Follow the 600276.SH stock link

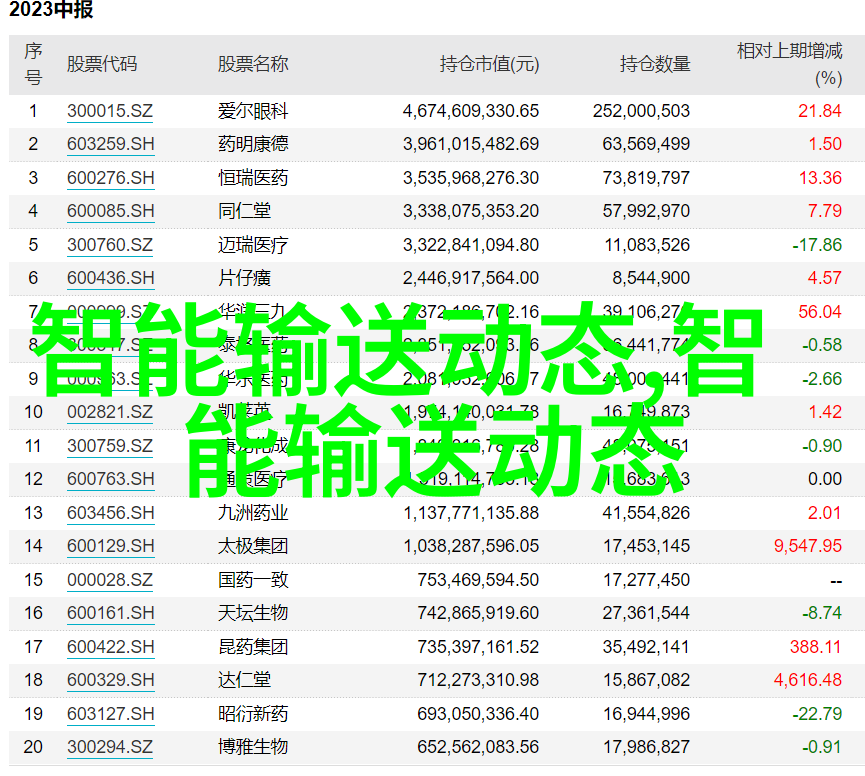tap(111, 178)
